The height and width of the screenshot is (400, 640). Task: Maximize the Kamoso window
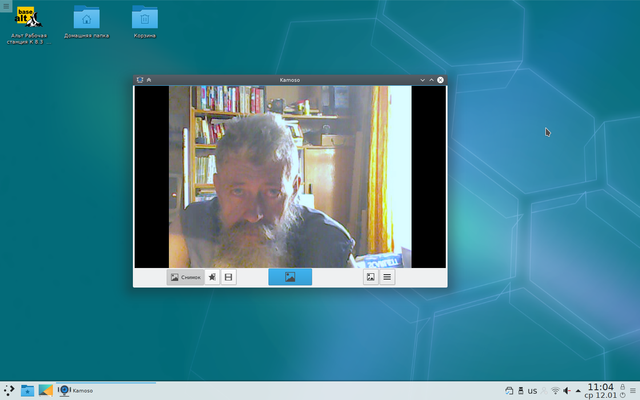431,80
